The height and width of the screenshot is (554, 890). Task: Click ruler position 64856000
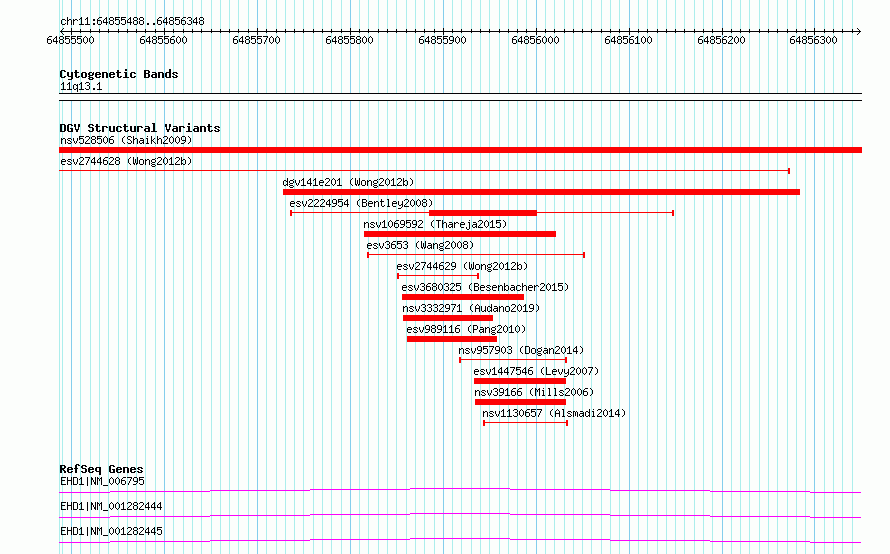point(535,40)
